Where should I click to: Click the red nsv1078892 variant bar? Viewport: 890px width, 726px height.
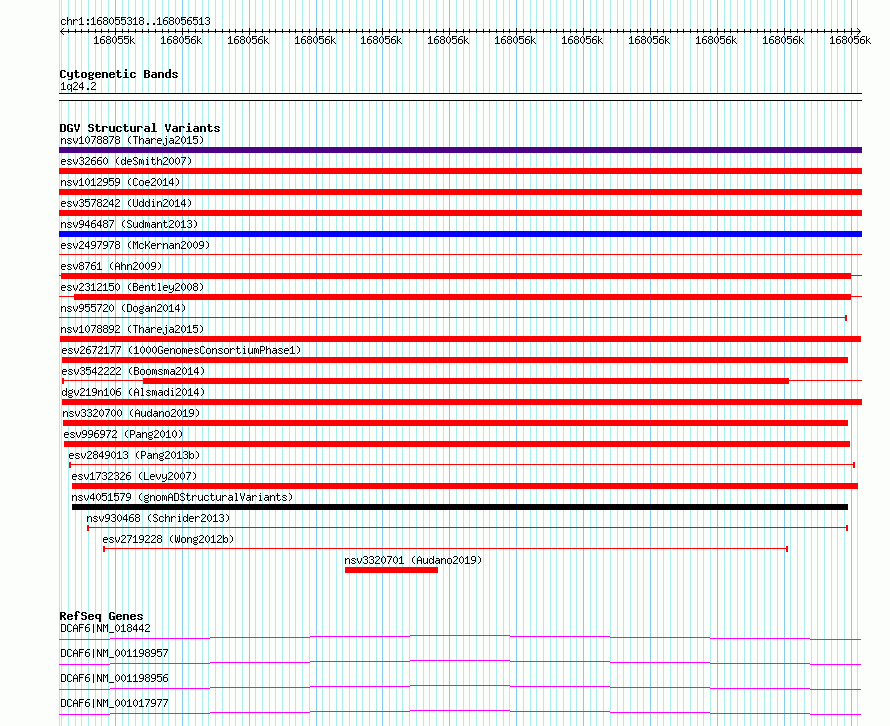[x=460, y=339]
